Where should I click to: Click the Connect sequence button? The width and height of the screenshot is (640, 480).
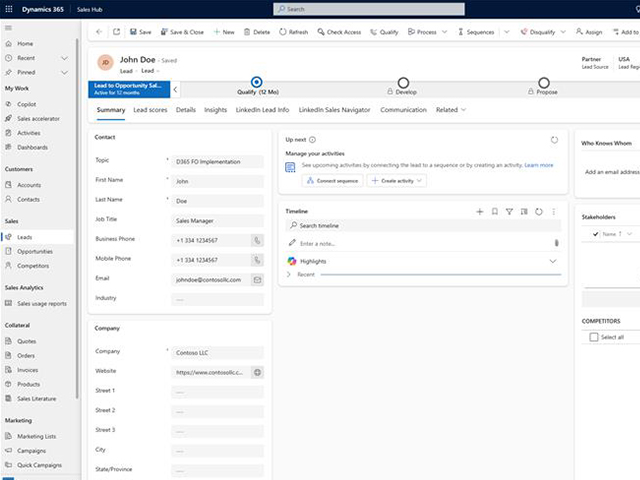click(332, 181)
